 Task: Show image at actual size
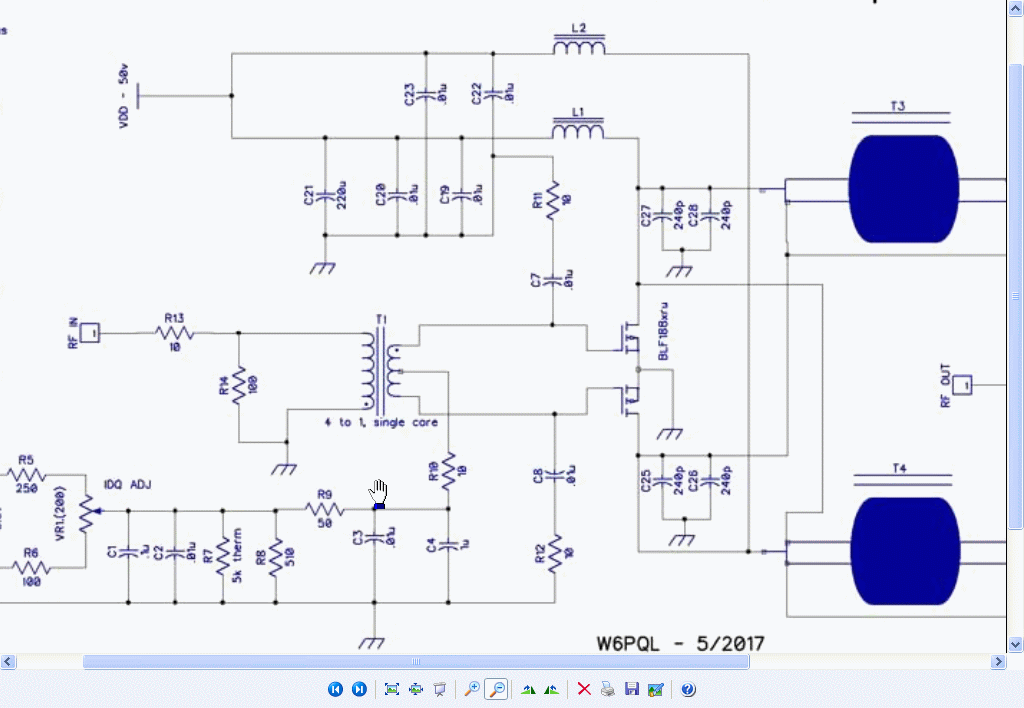(415, 689)
